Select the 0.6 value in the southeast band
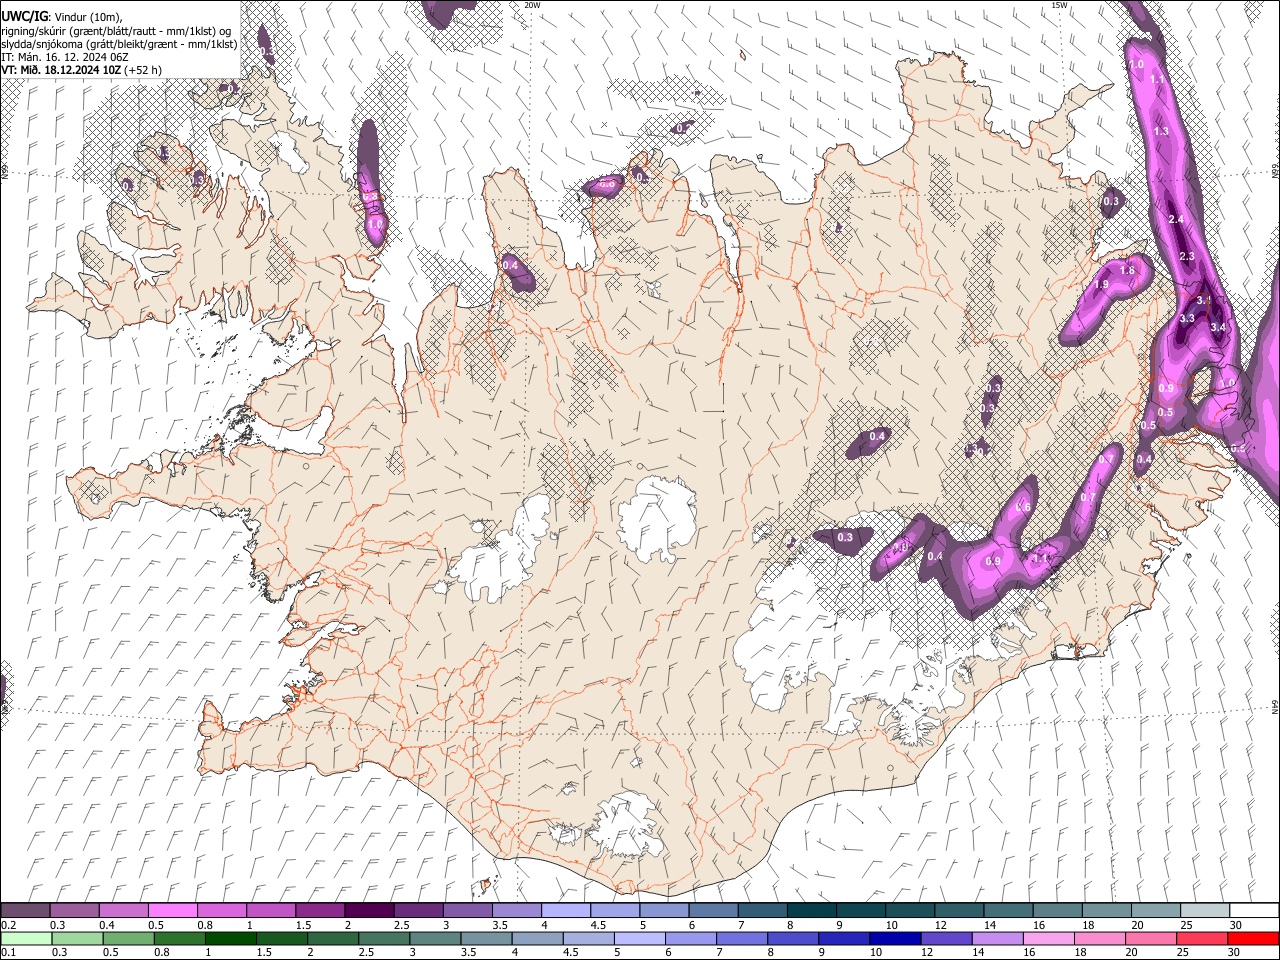Screen dimensions: 1280x960 pyautogui.click(x=1023, y=508)
